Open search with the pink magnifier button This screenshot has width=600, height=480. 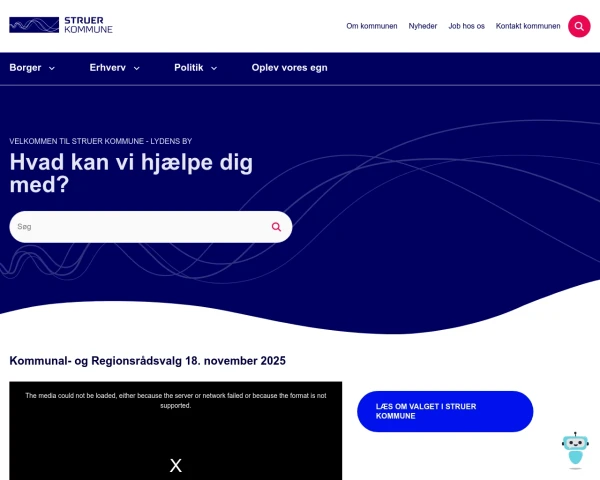(x=579, y=26)
